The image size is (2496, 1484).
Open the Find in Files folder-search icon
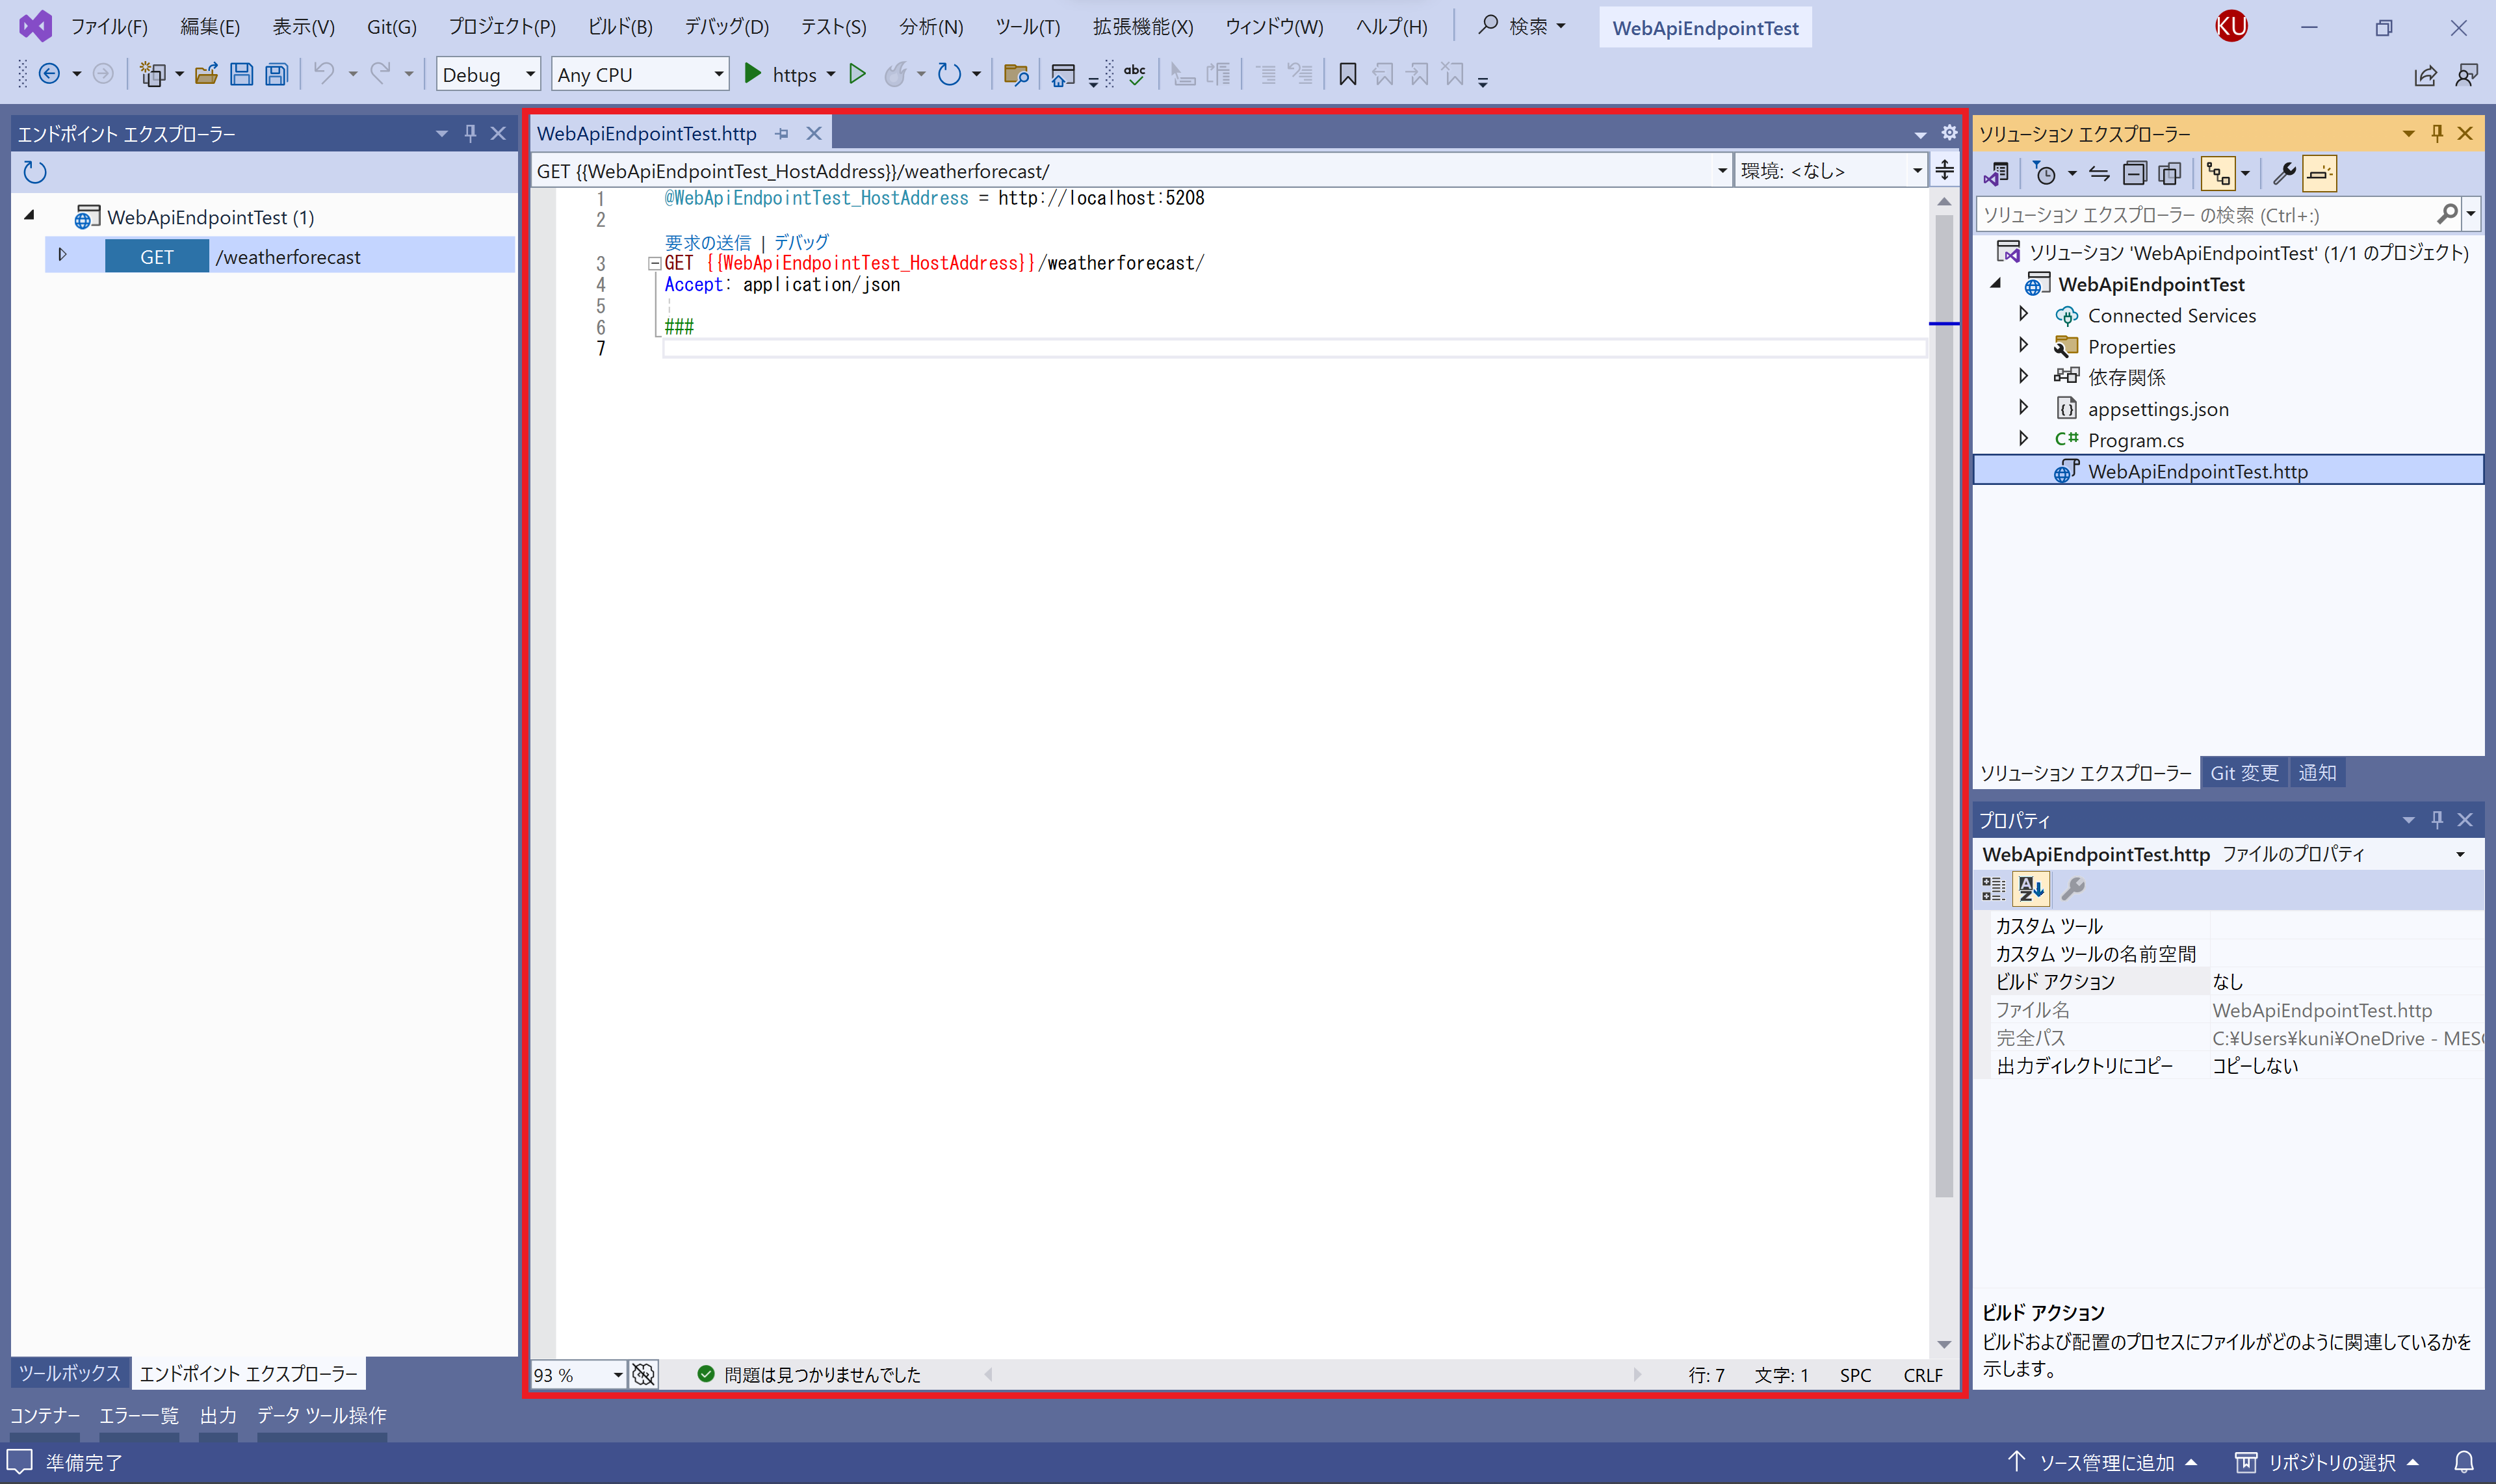(x=1016, y=74)
